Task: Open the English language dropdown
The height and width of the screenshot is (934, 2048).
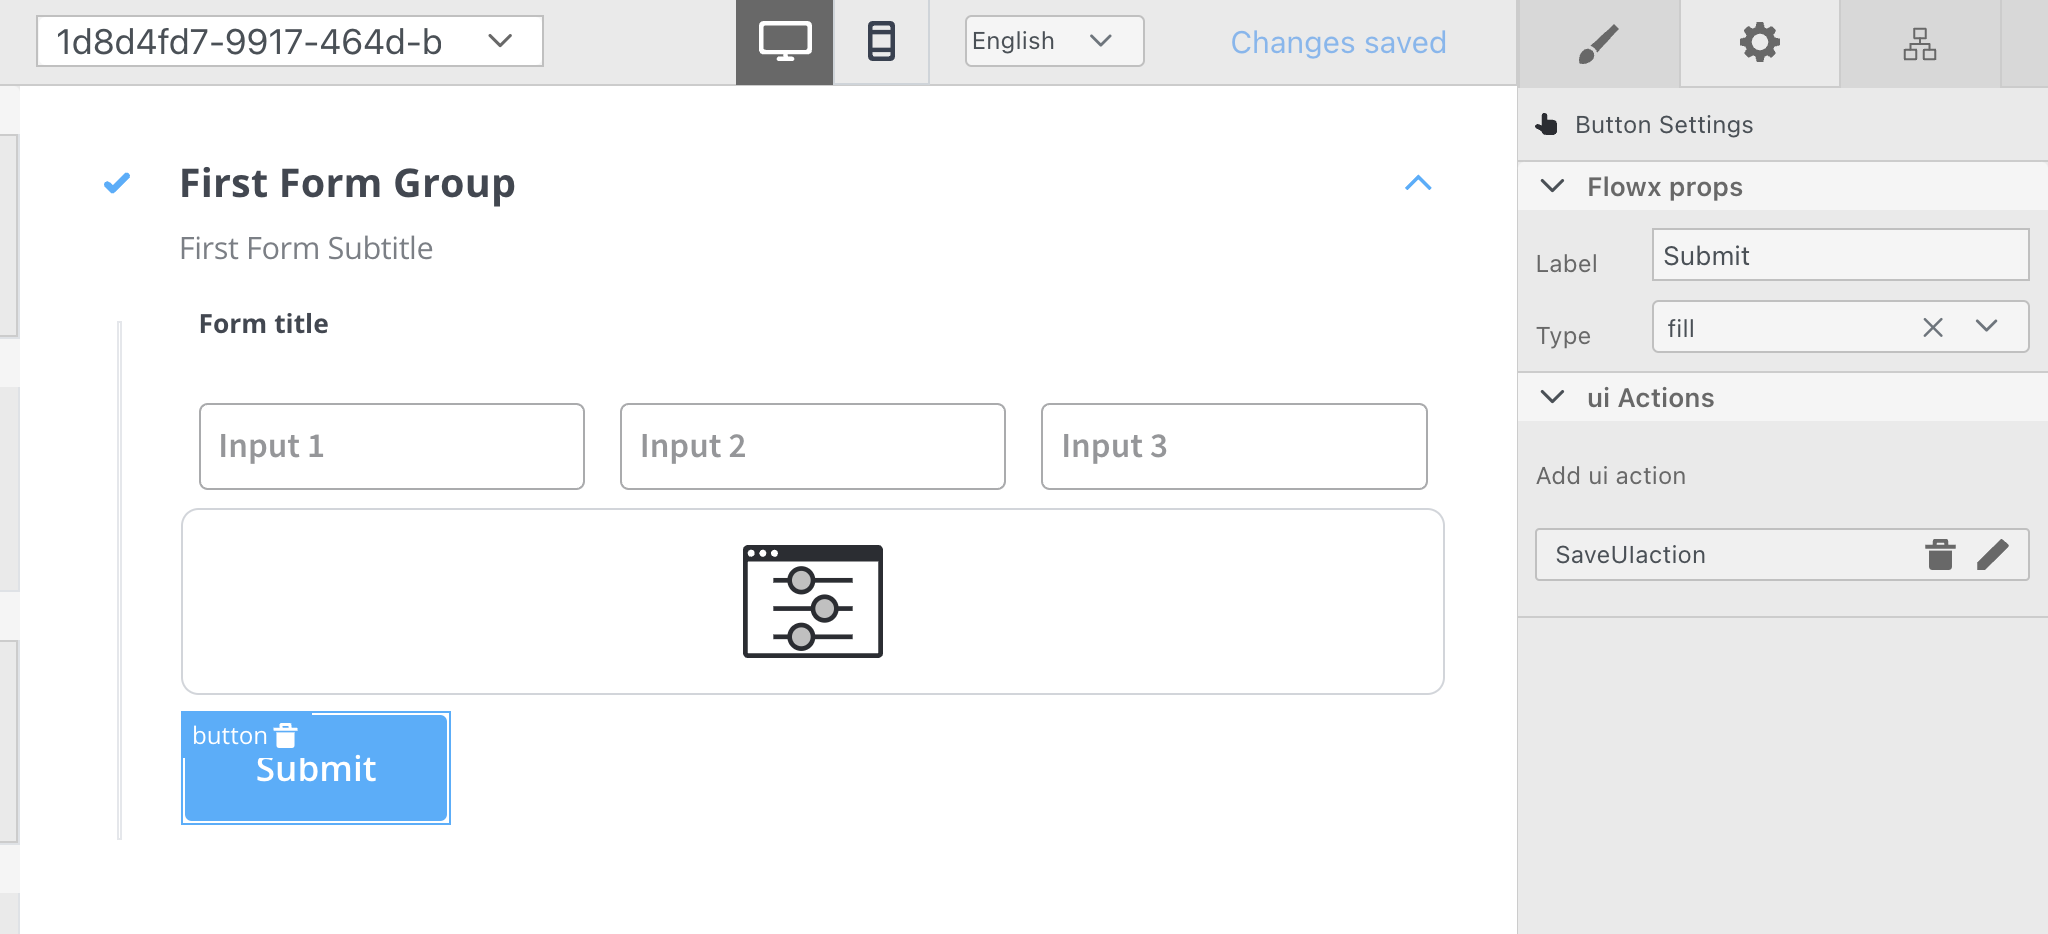Action: tap(1053, 41)
